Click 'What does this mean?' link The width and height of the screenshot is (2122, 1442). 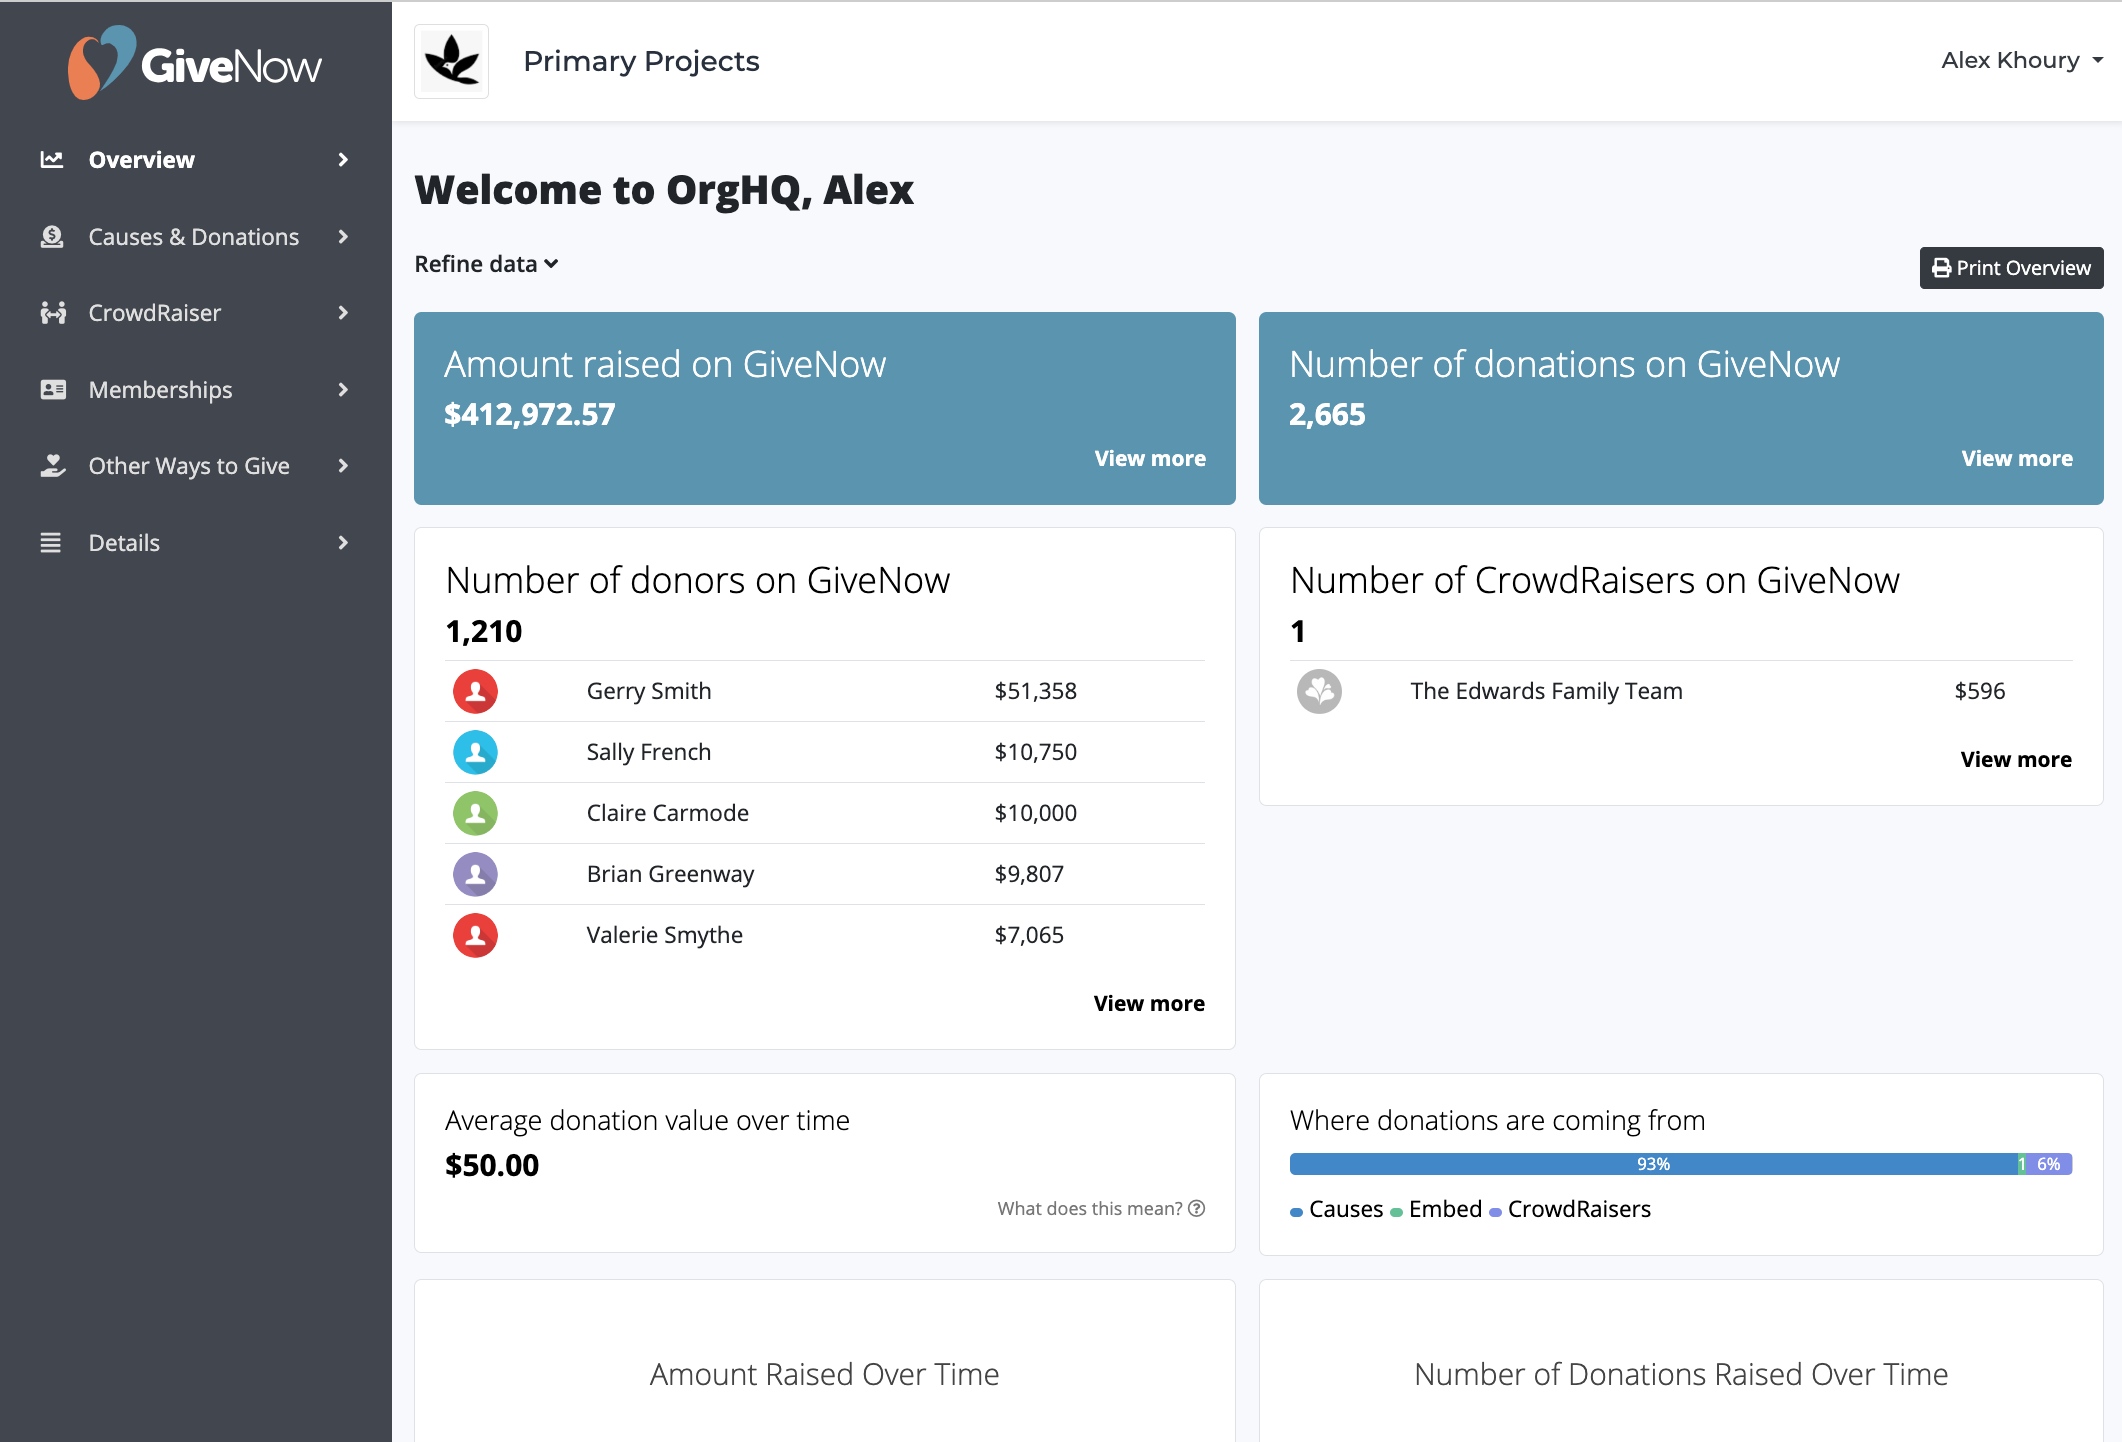(1101, 1208)
